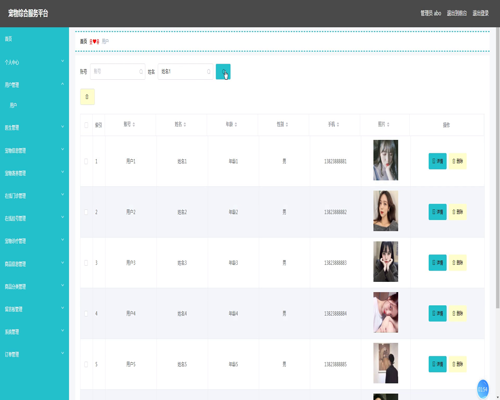500x400 pixels.
Task: Open details for user 用户4 row
Action: coord(437,313)
